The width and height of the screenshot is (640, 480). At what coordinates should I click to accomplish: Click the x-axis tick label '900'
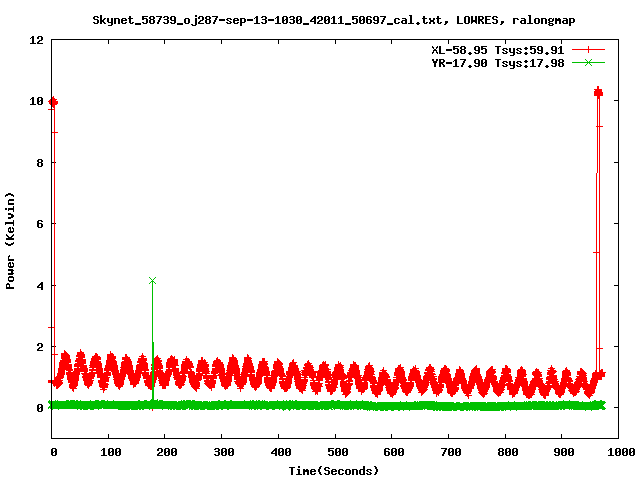[564, 452]
